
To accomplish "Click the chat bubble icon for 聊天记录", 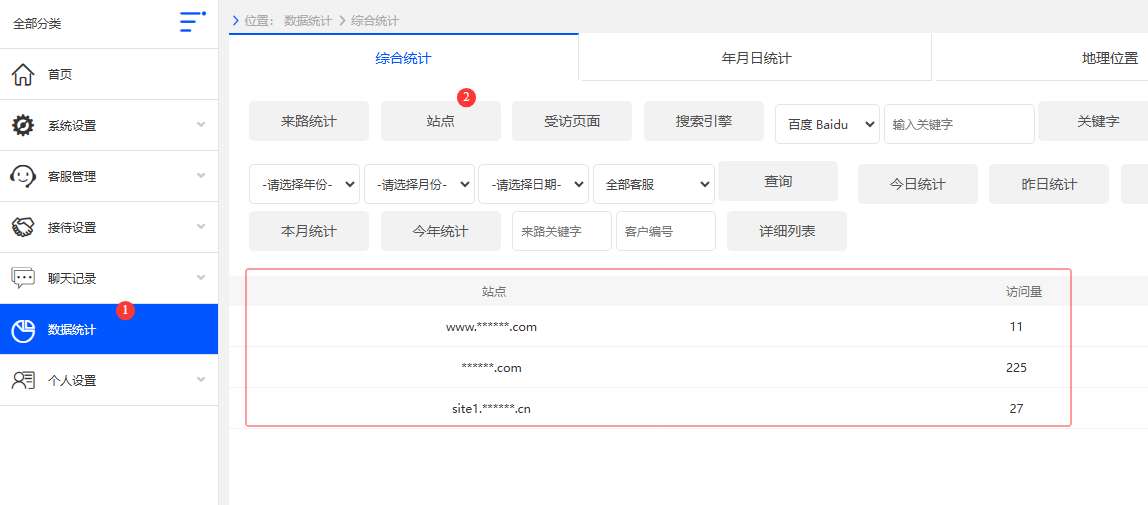I will (x=23, y=278).
